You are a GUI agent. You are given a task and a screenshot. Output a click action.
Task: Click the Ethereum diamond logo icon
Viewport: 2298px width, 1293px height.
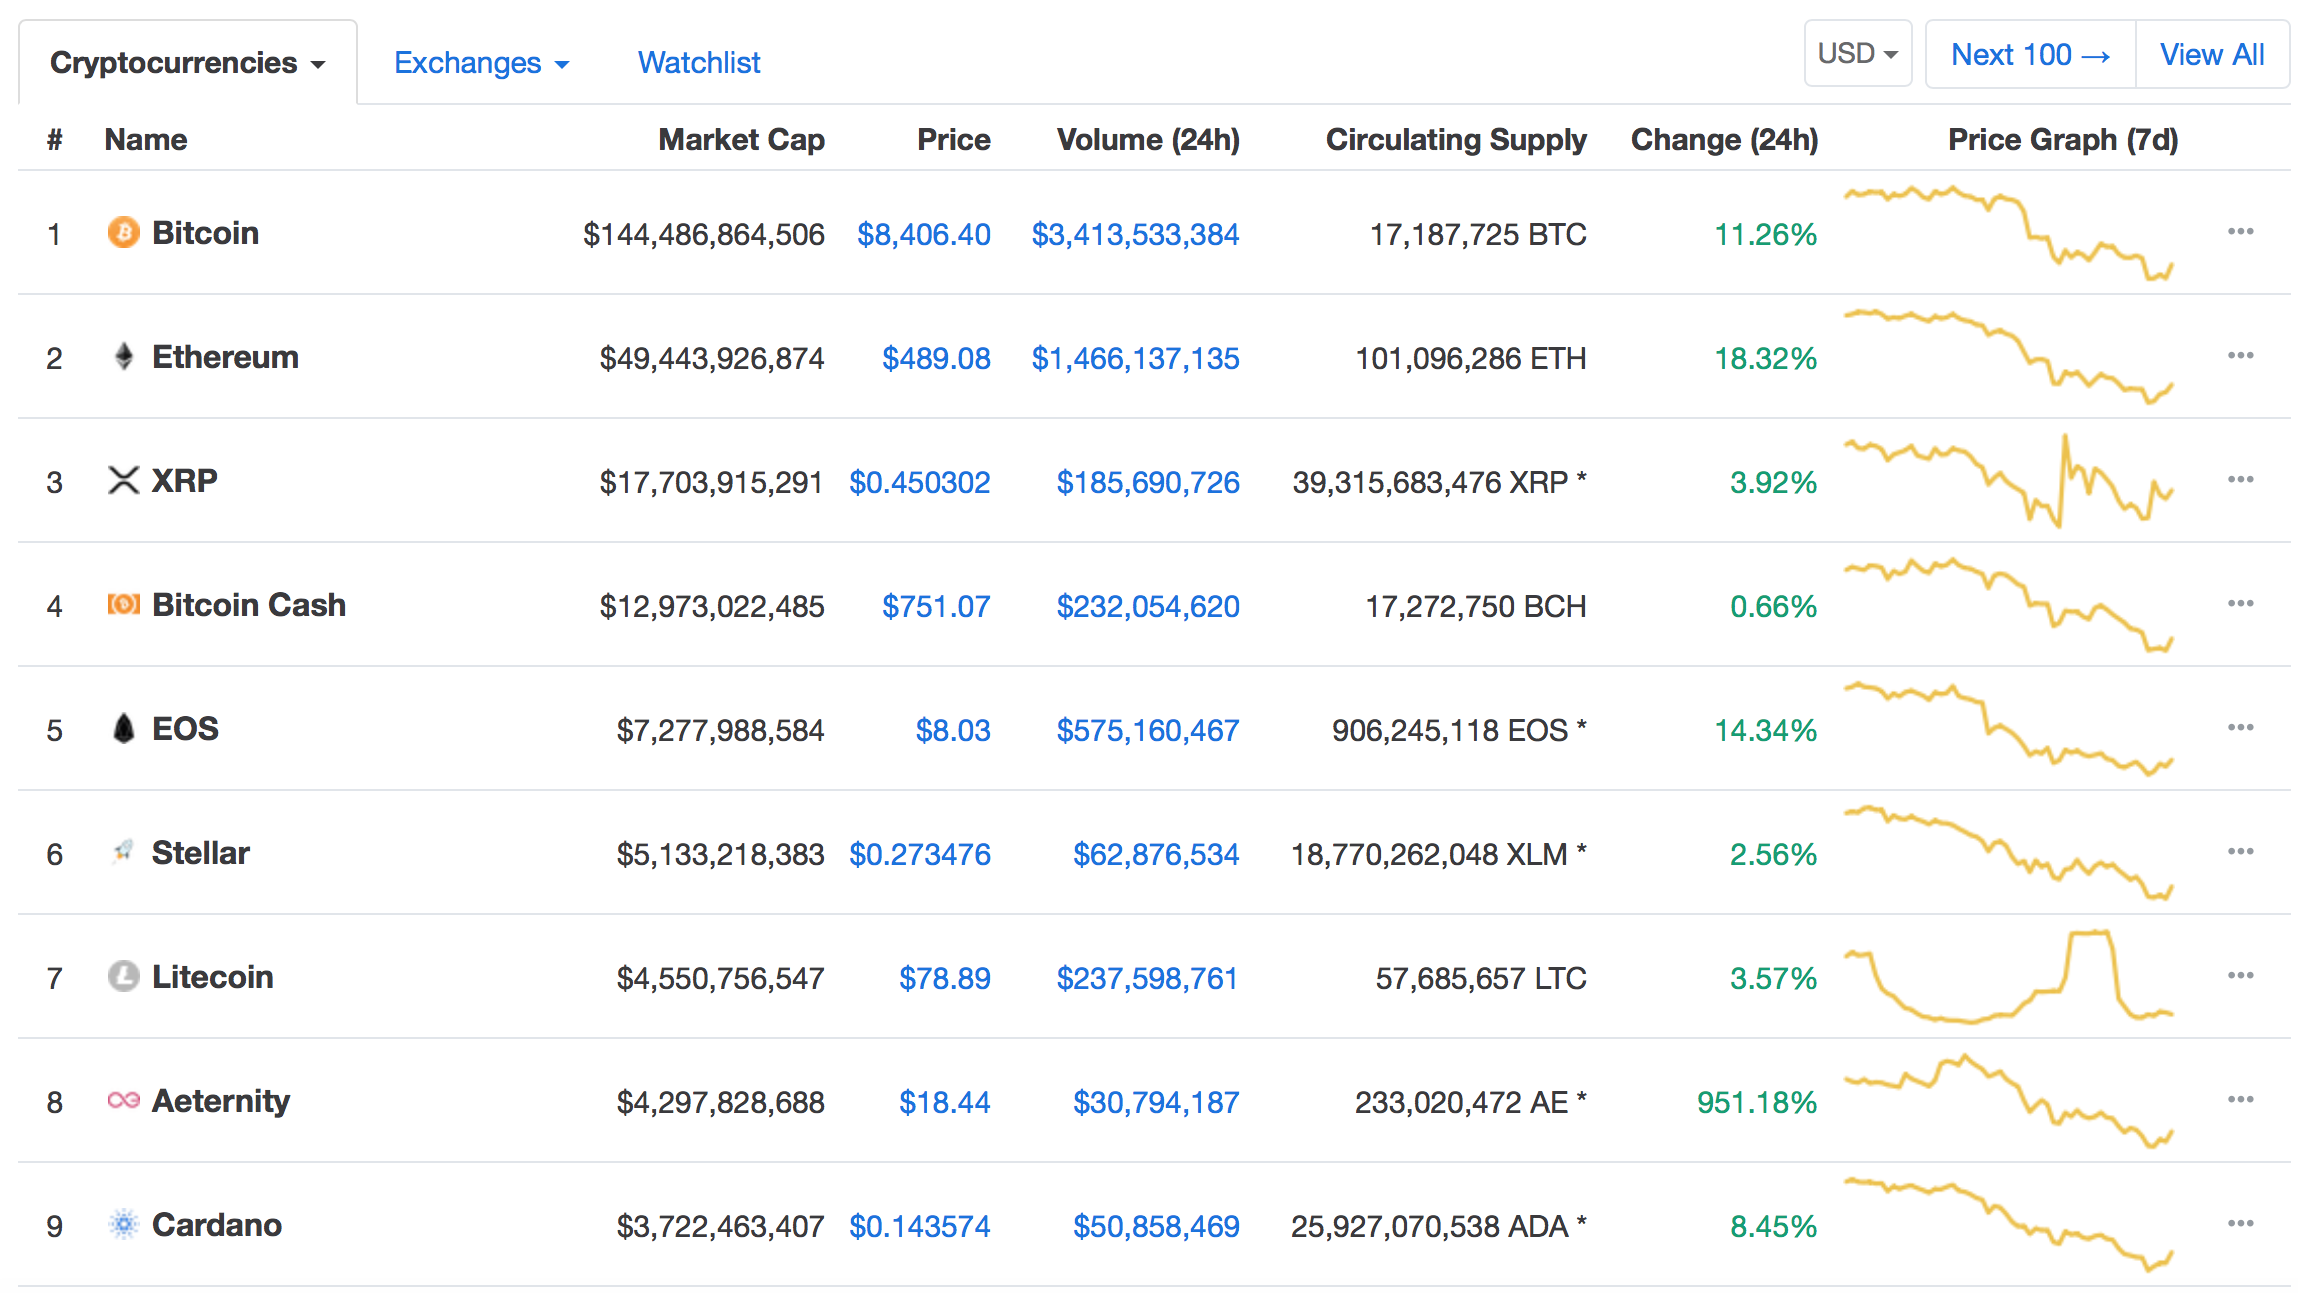pyautogui.click(x=123, y=357)
